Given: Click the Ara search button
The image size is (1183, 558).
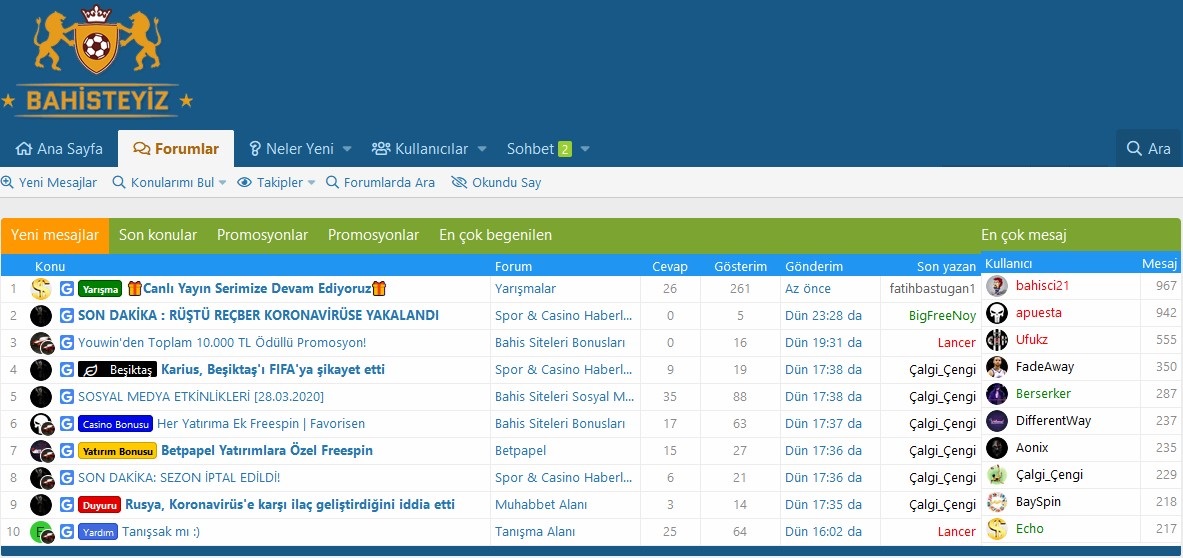Looking at the screenshot, I should pyautogui.click(x=1148, y=149).
